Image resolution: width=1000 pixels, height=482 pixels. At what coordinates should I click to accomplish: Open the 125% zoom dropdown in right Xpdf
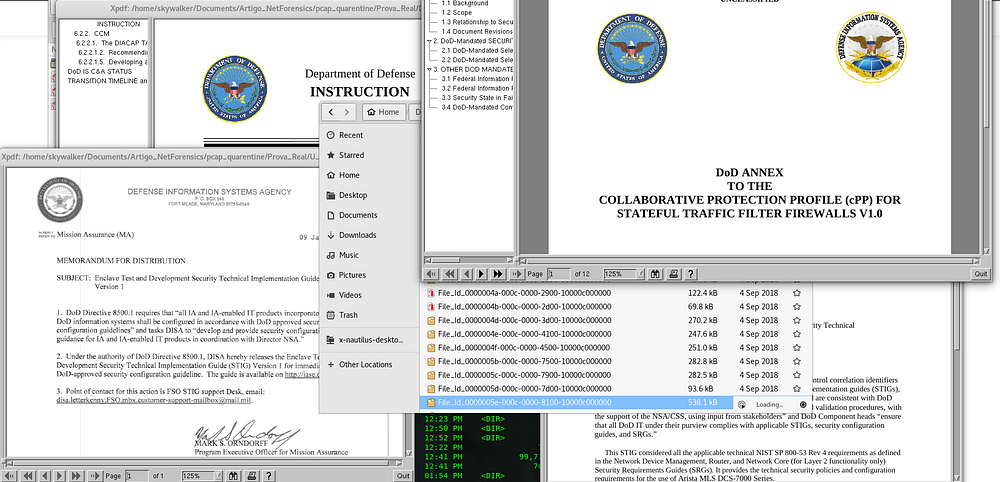[624, 273]
